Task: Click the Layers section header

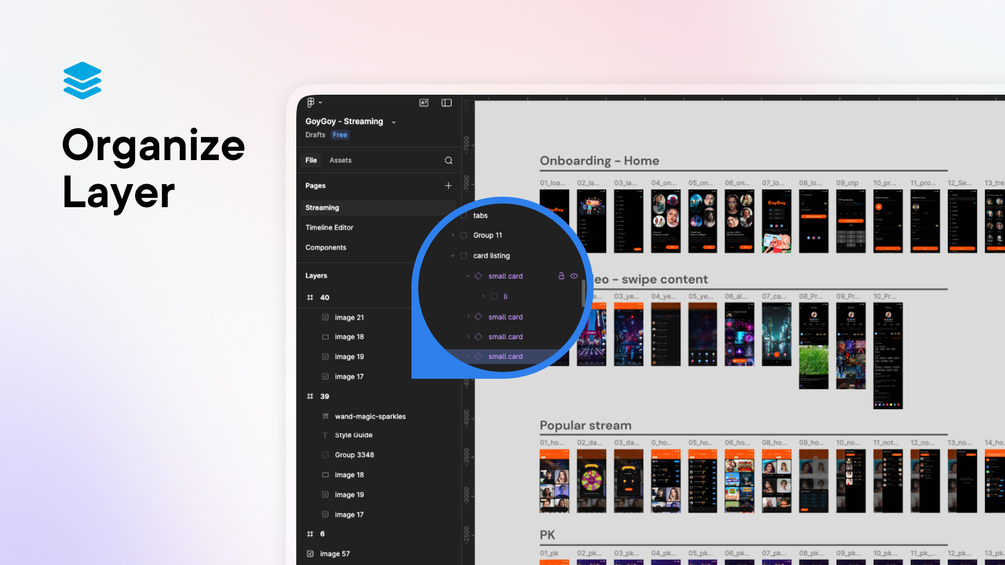Action: coord(316,275)
